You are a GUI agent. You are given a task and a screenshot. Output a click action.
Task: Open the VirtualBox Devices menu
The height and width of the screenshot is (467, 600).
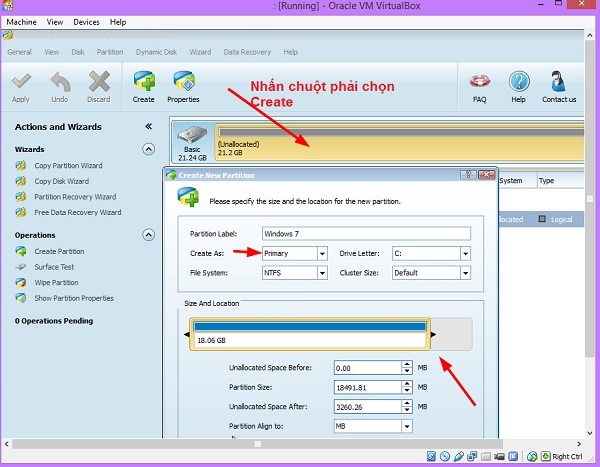(x=86, y=22)
